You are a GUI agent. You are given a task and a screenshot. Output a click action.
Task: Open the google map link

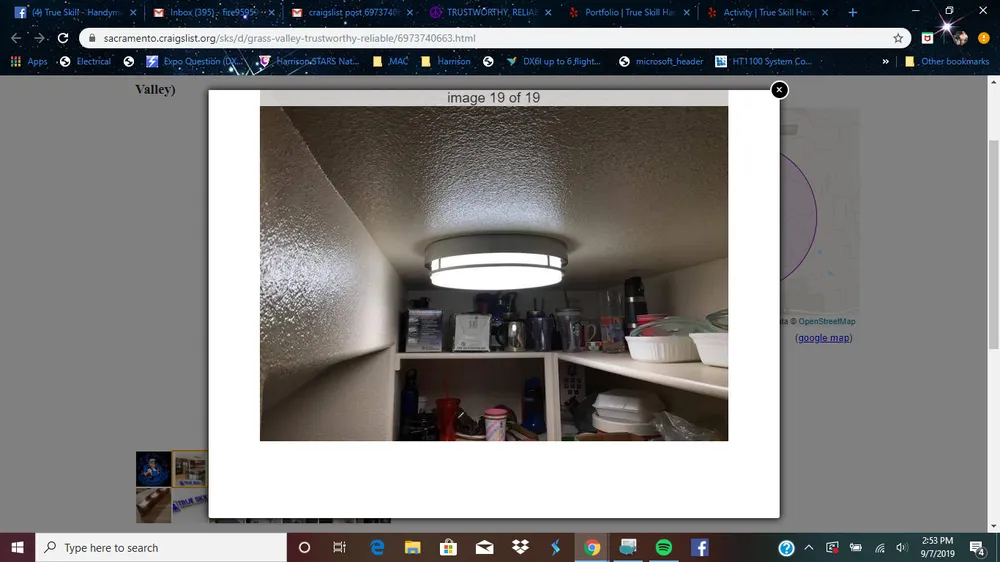click(x=824, y=338)
